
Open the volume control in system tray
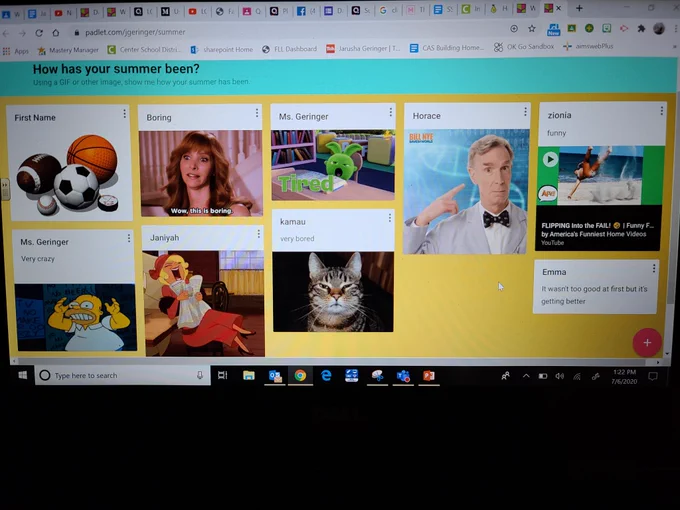pos(560,376)
